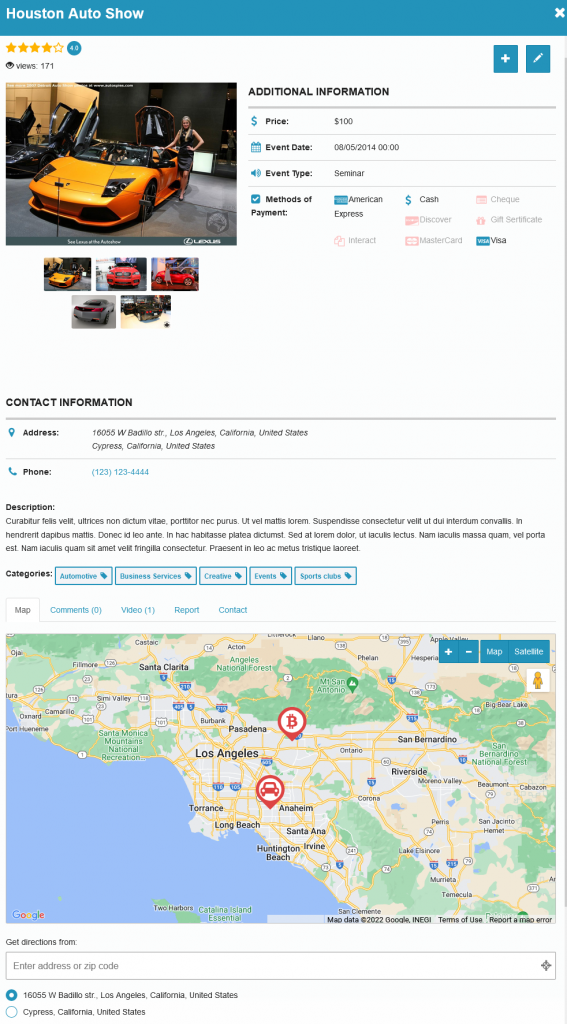Click the locate-me crosshair in address field

click(x=546, y=966)
